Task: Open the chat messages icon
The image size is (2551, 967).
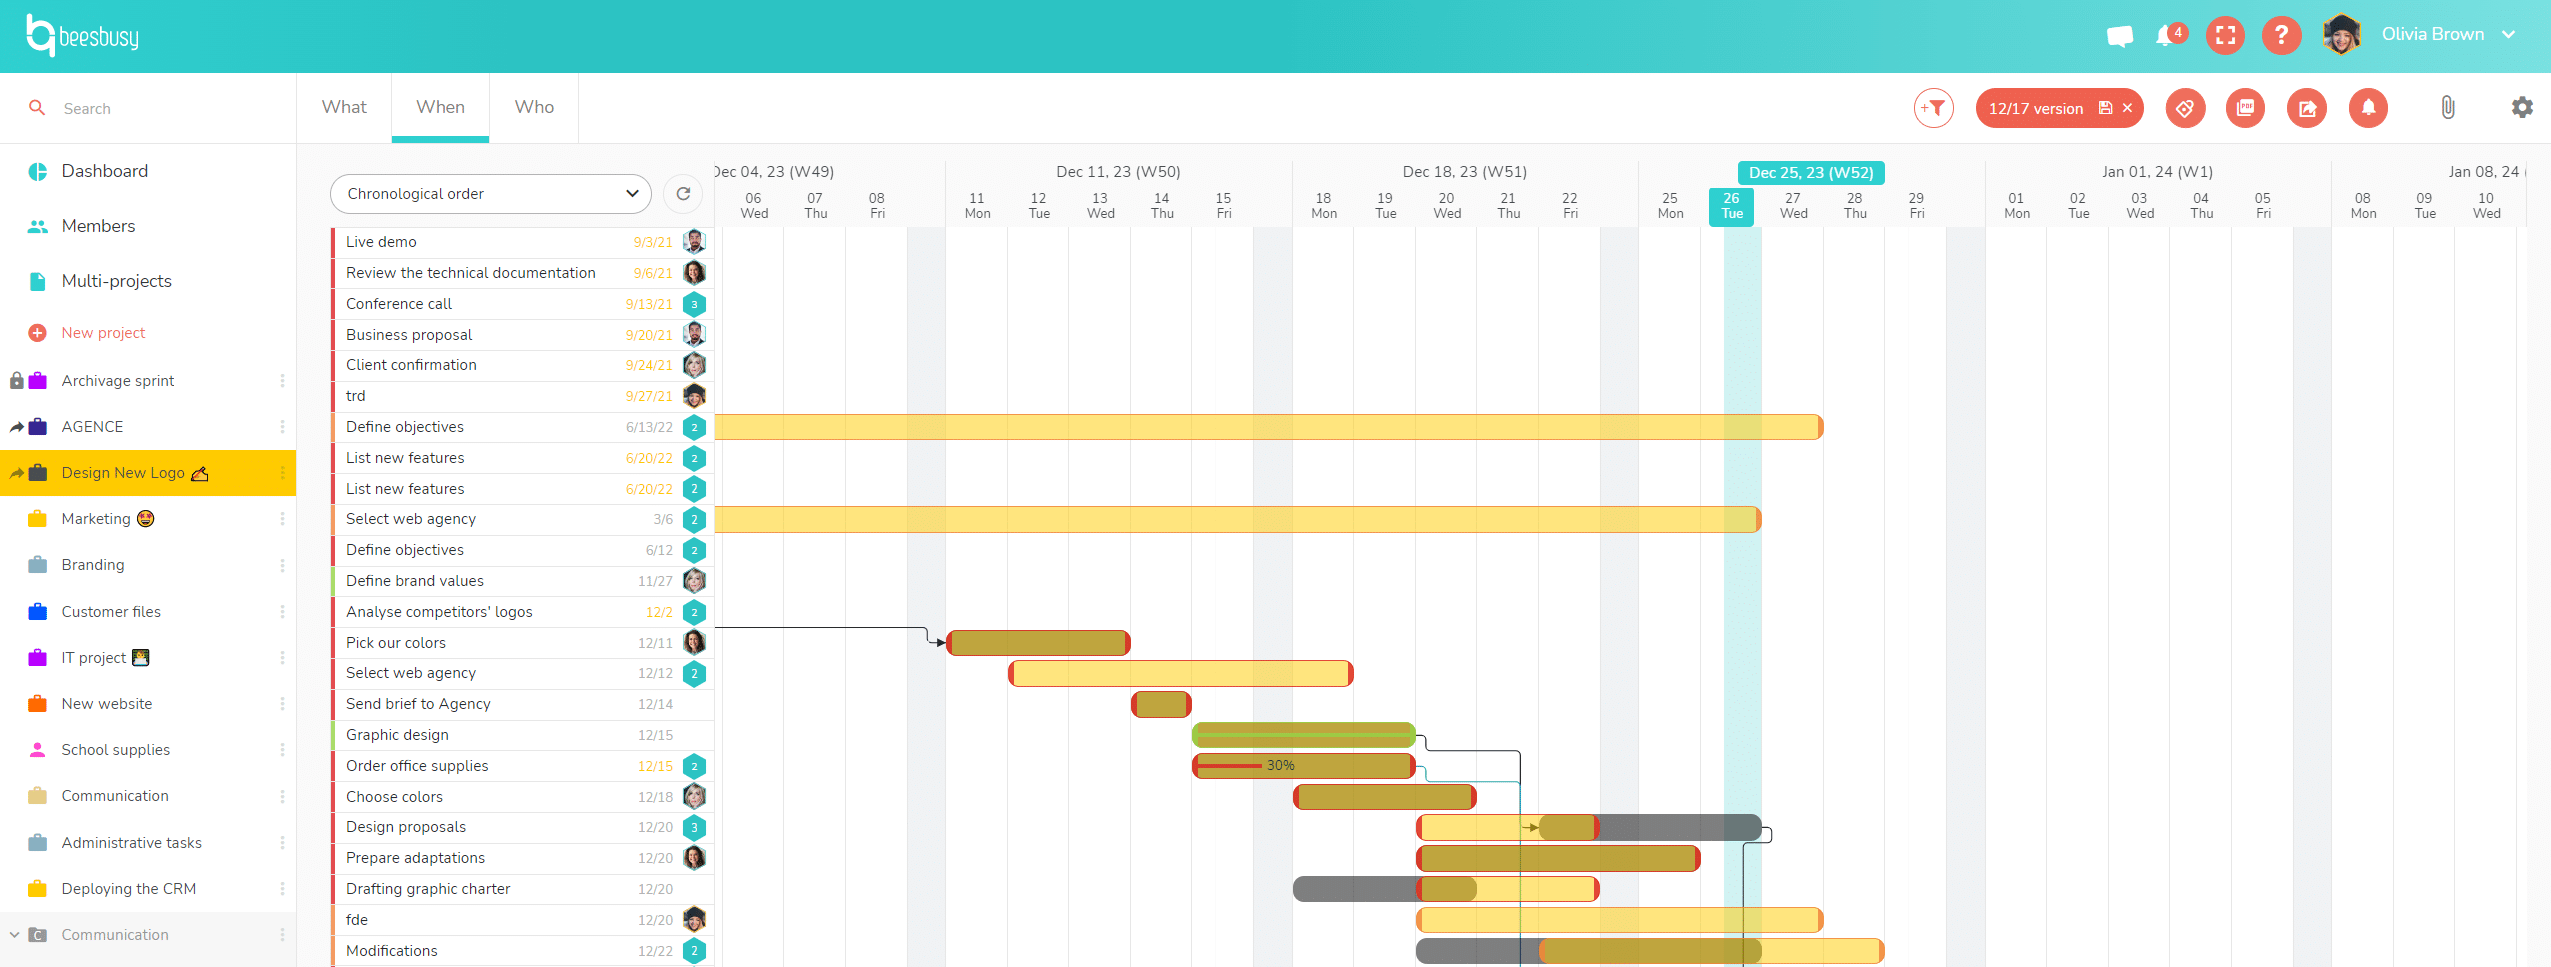Action: tap(2119, 36)
